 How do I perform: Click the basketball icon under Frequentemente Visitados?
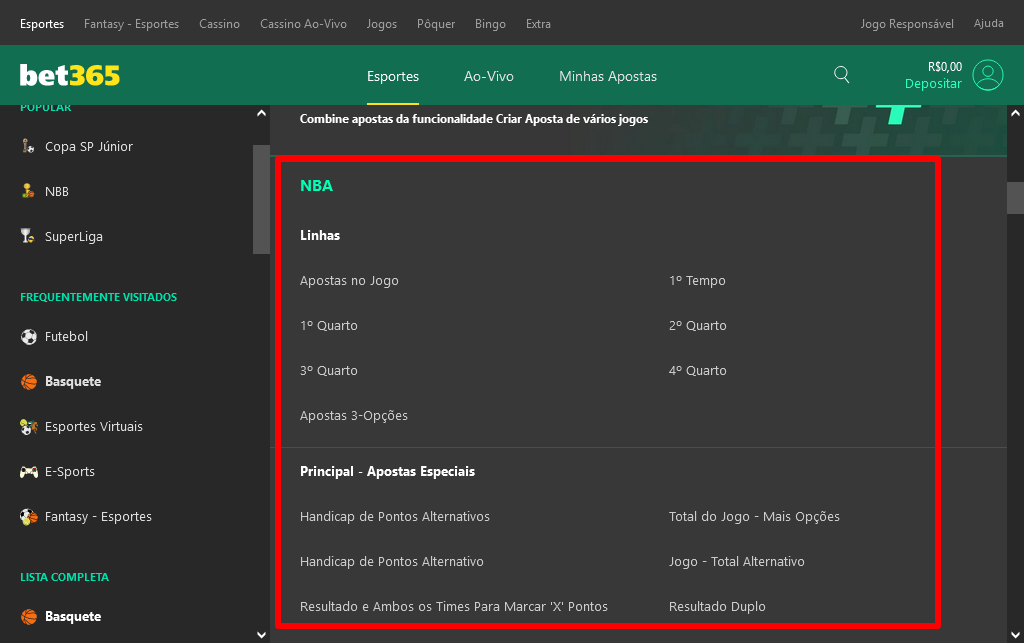[29, 382]
